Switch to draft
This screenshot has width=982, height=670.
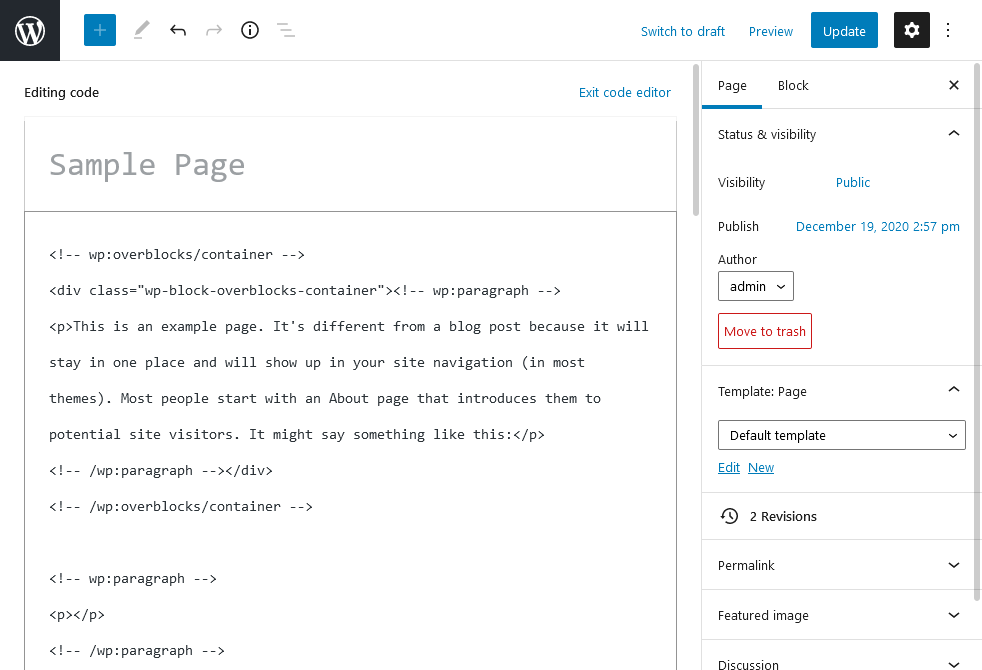(x=683, y=31)
